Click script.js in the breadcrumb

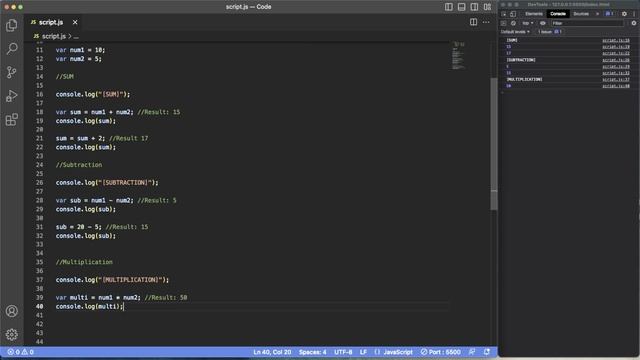(54, 36)
